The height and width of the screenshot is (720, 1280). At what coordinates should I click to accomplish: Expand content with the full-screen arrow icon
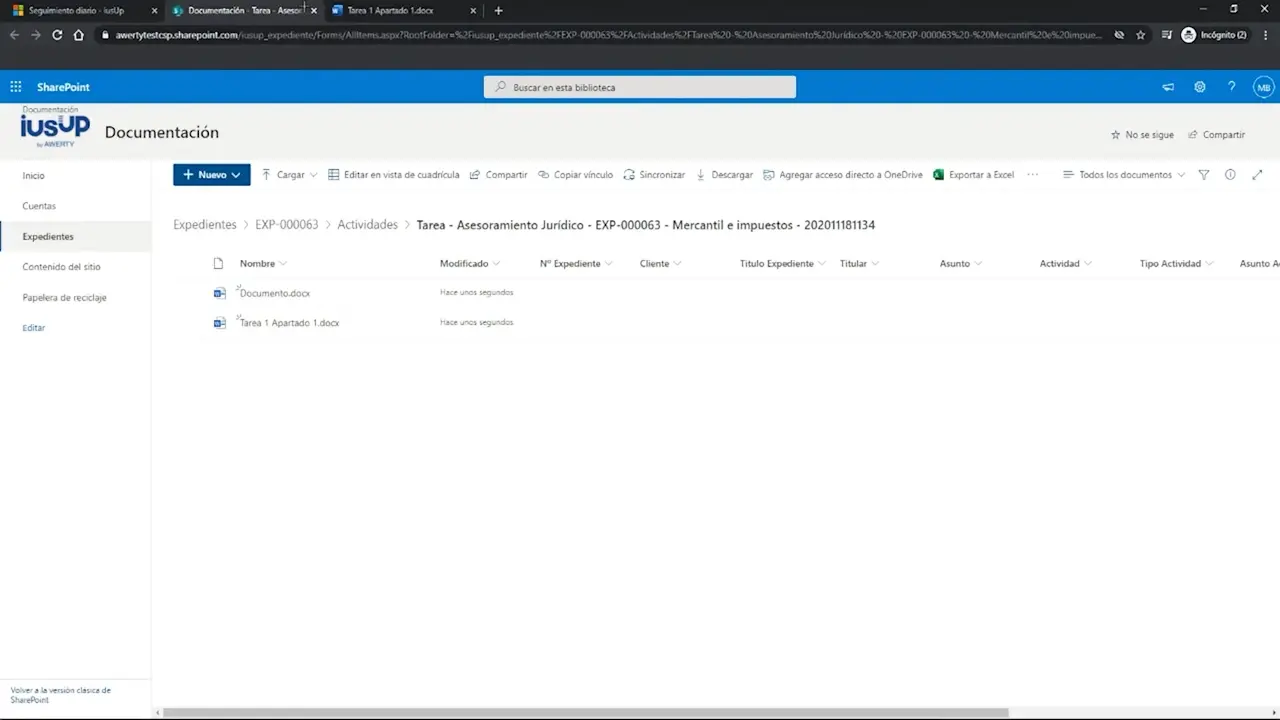coord(1257,175)
